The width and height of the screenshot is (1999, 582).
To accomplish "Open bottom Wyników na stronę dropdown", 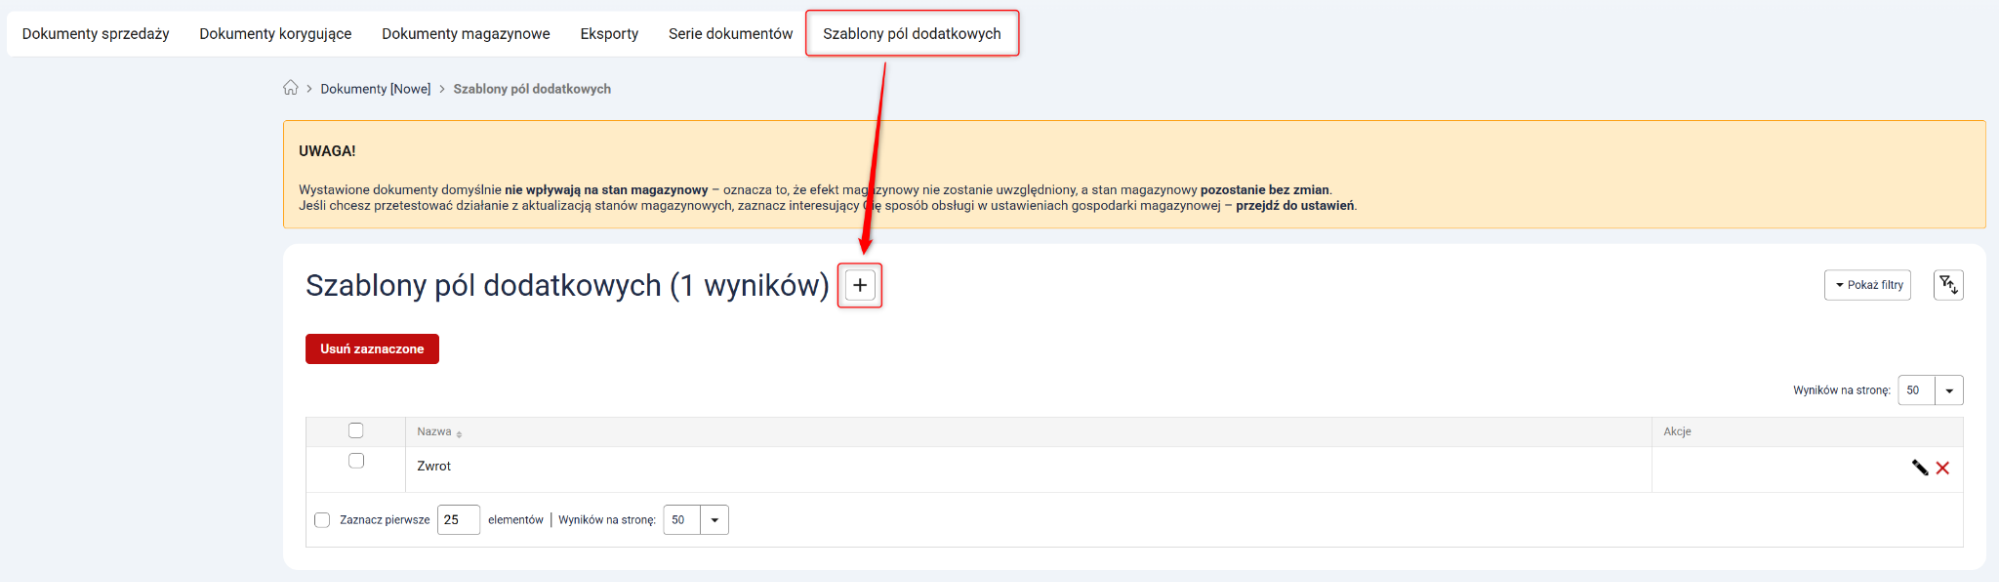I will coord(713,520).
